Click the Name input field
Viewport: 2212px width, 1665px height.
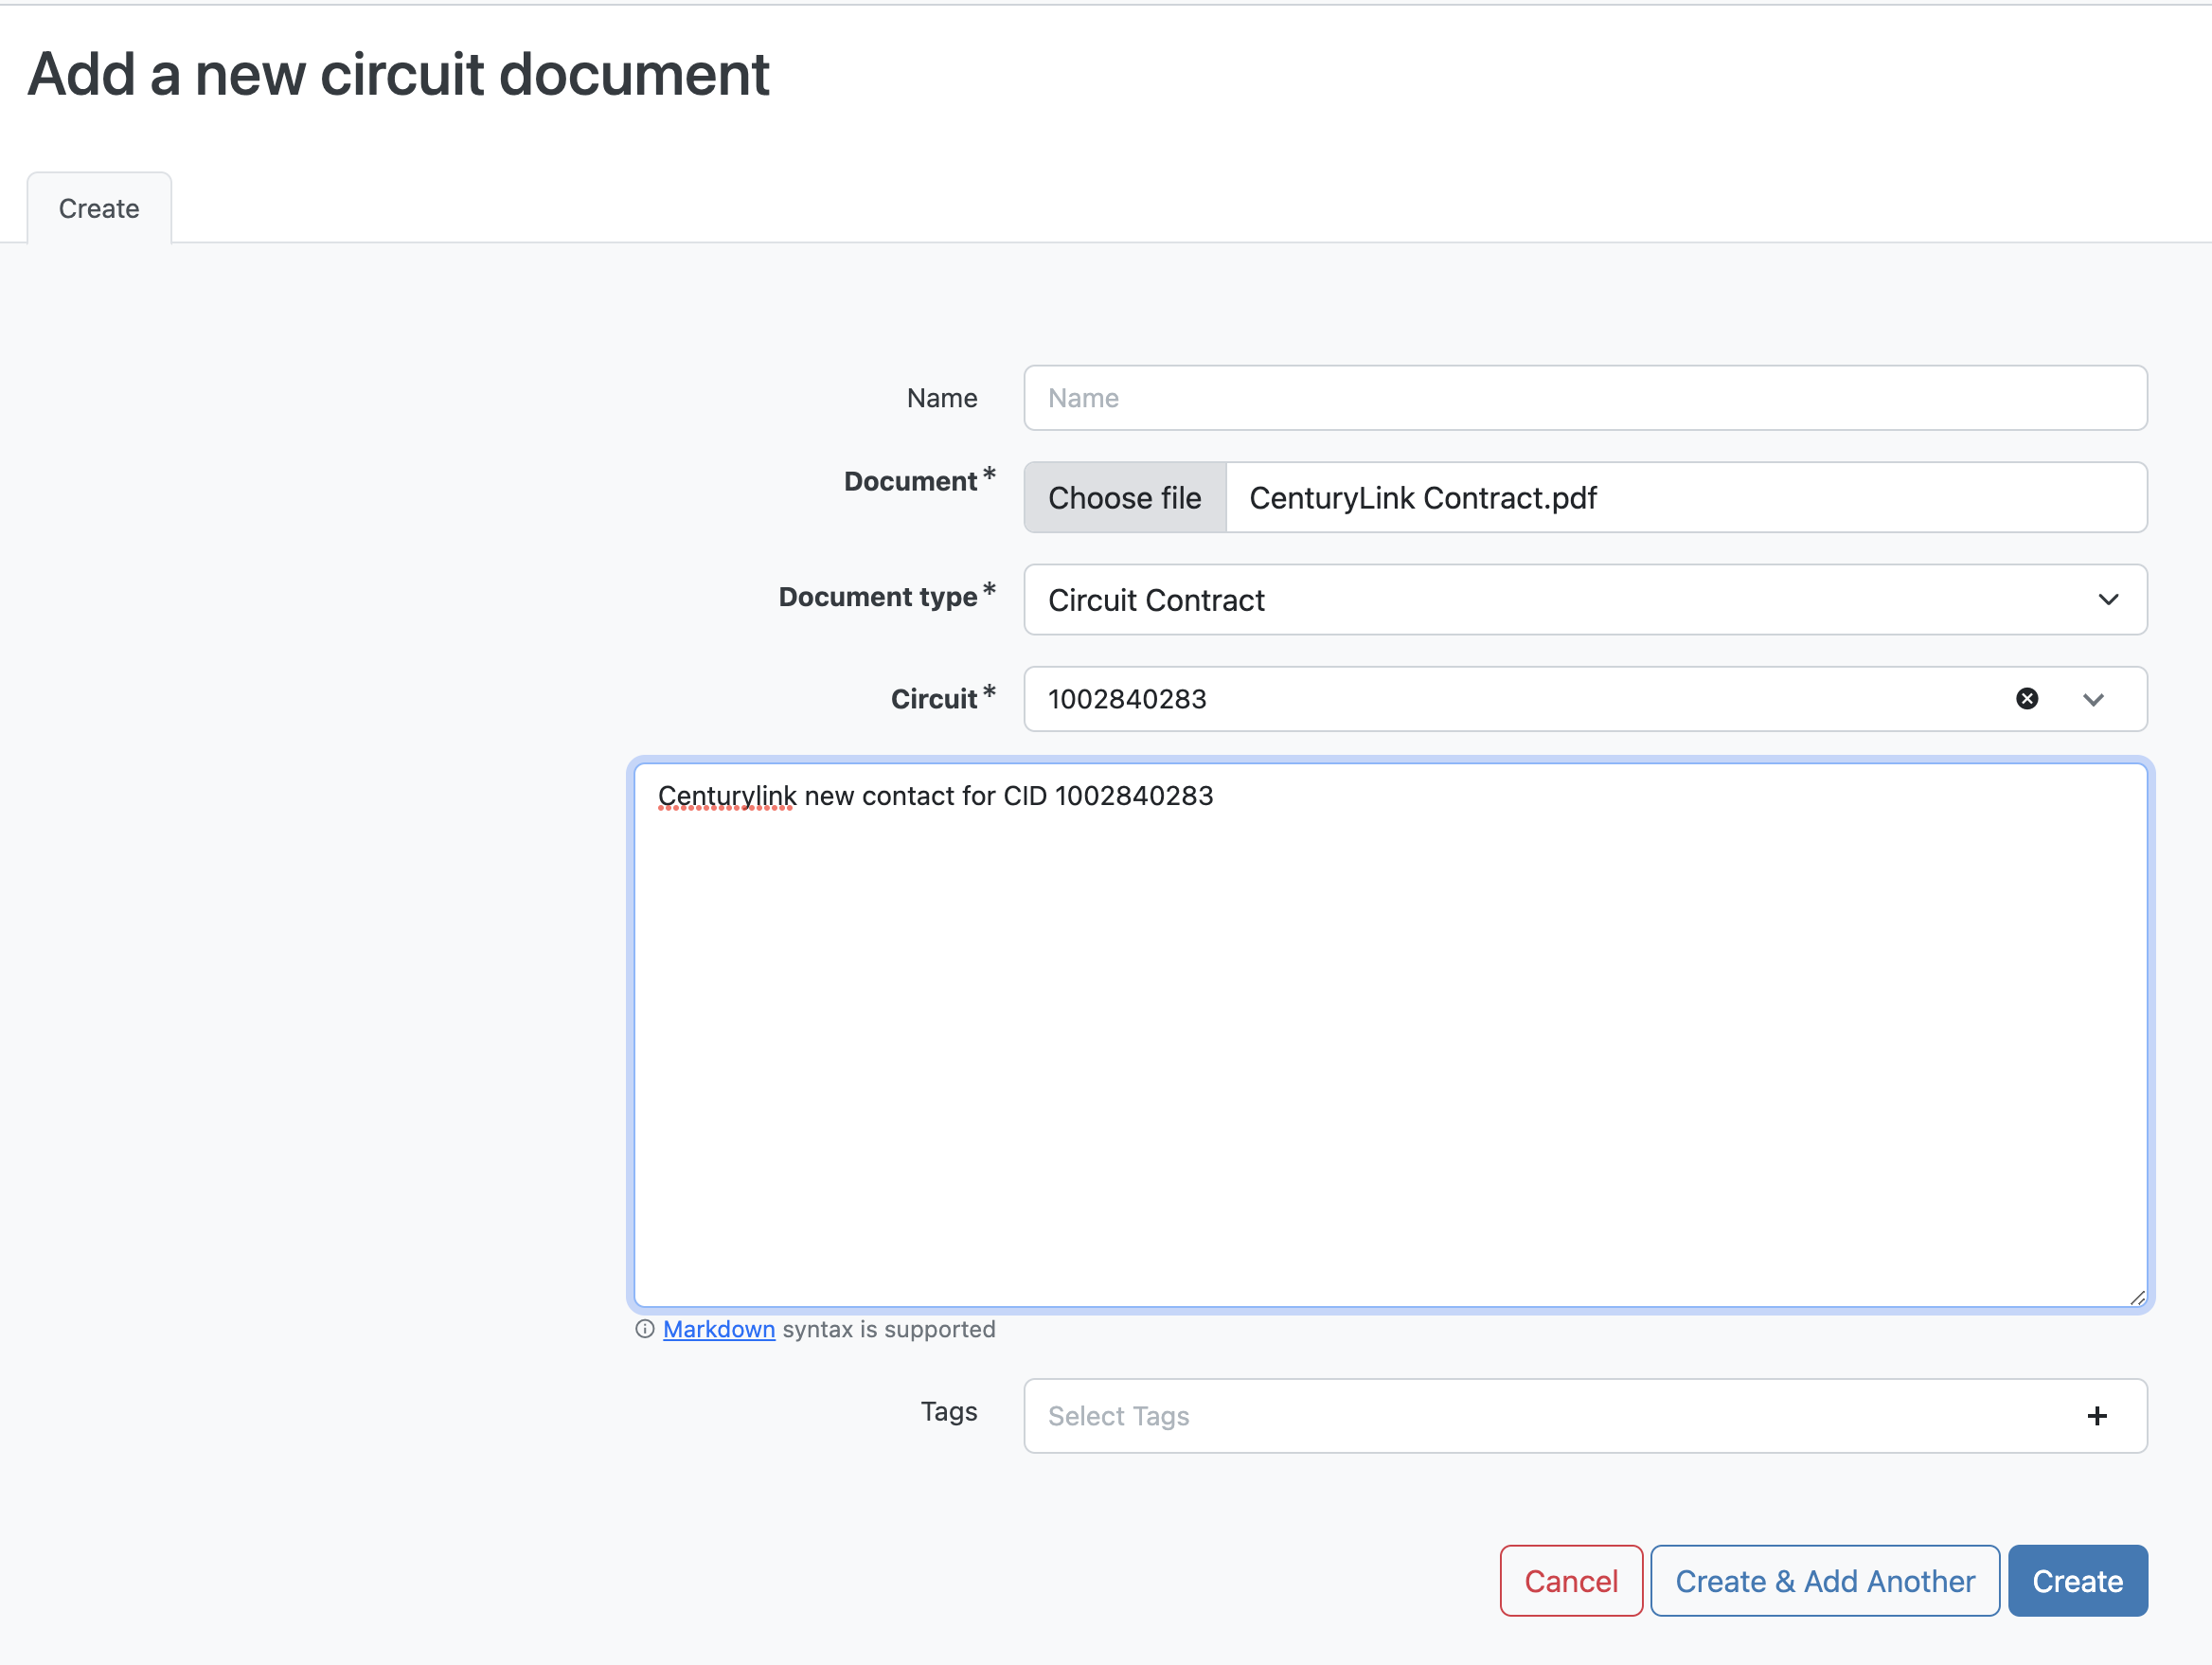pyautogui.click(x=1584, y=397)
